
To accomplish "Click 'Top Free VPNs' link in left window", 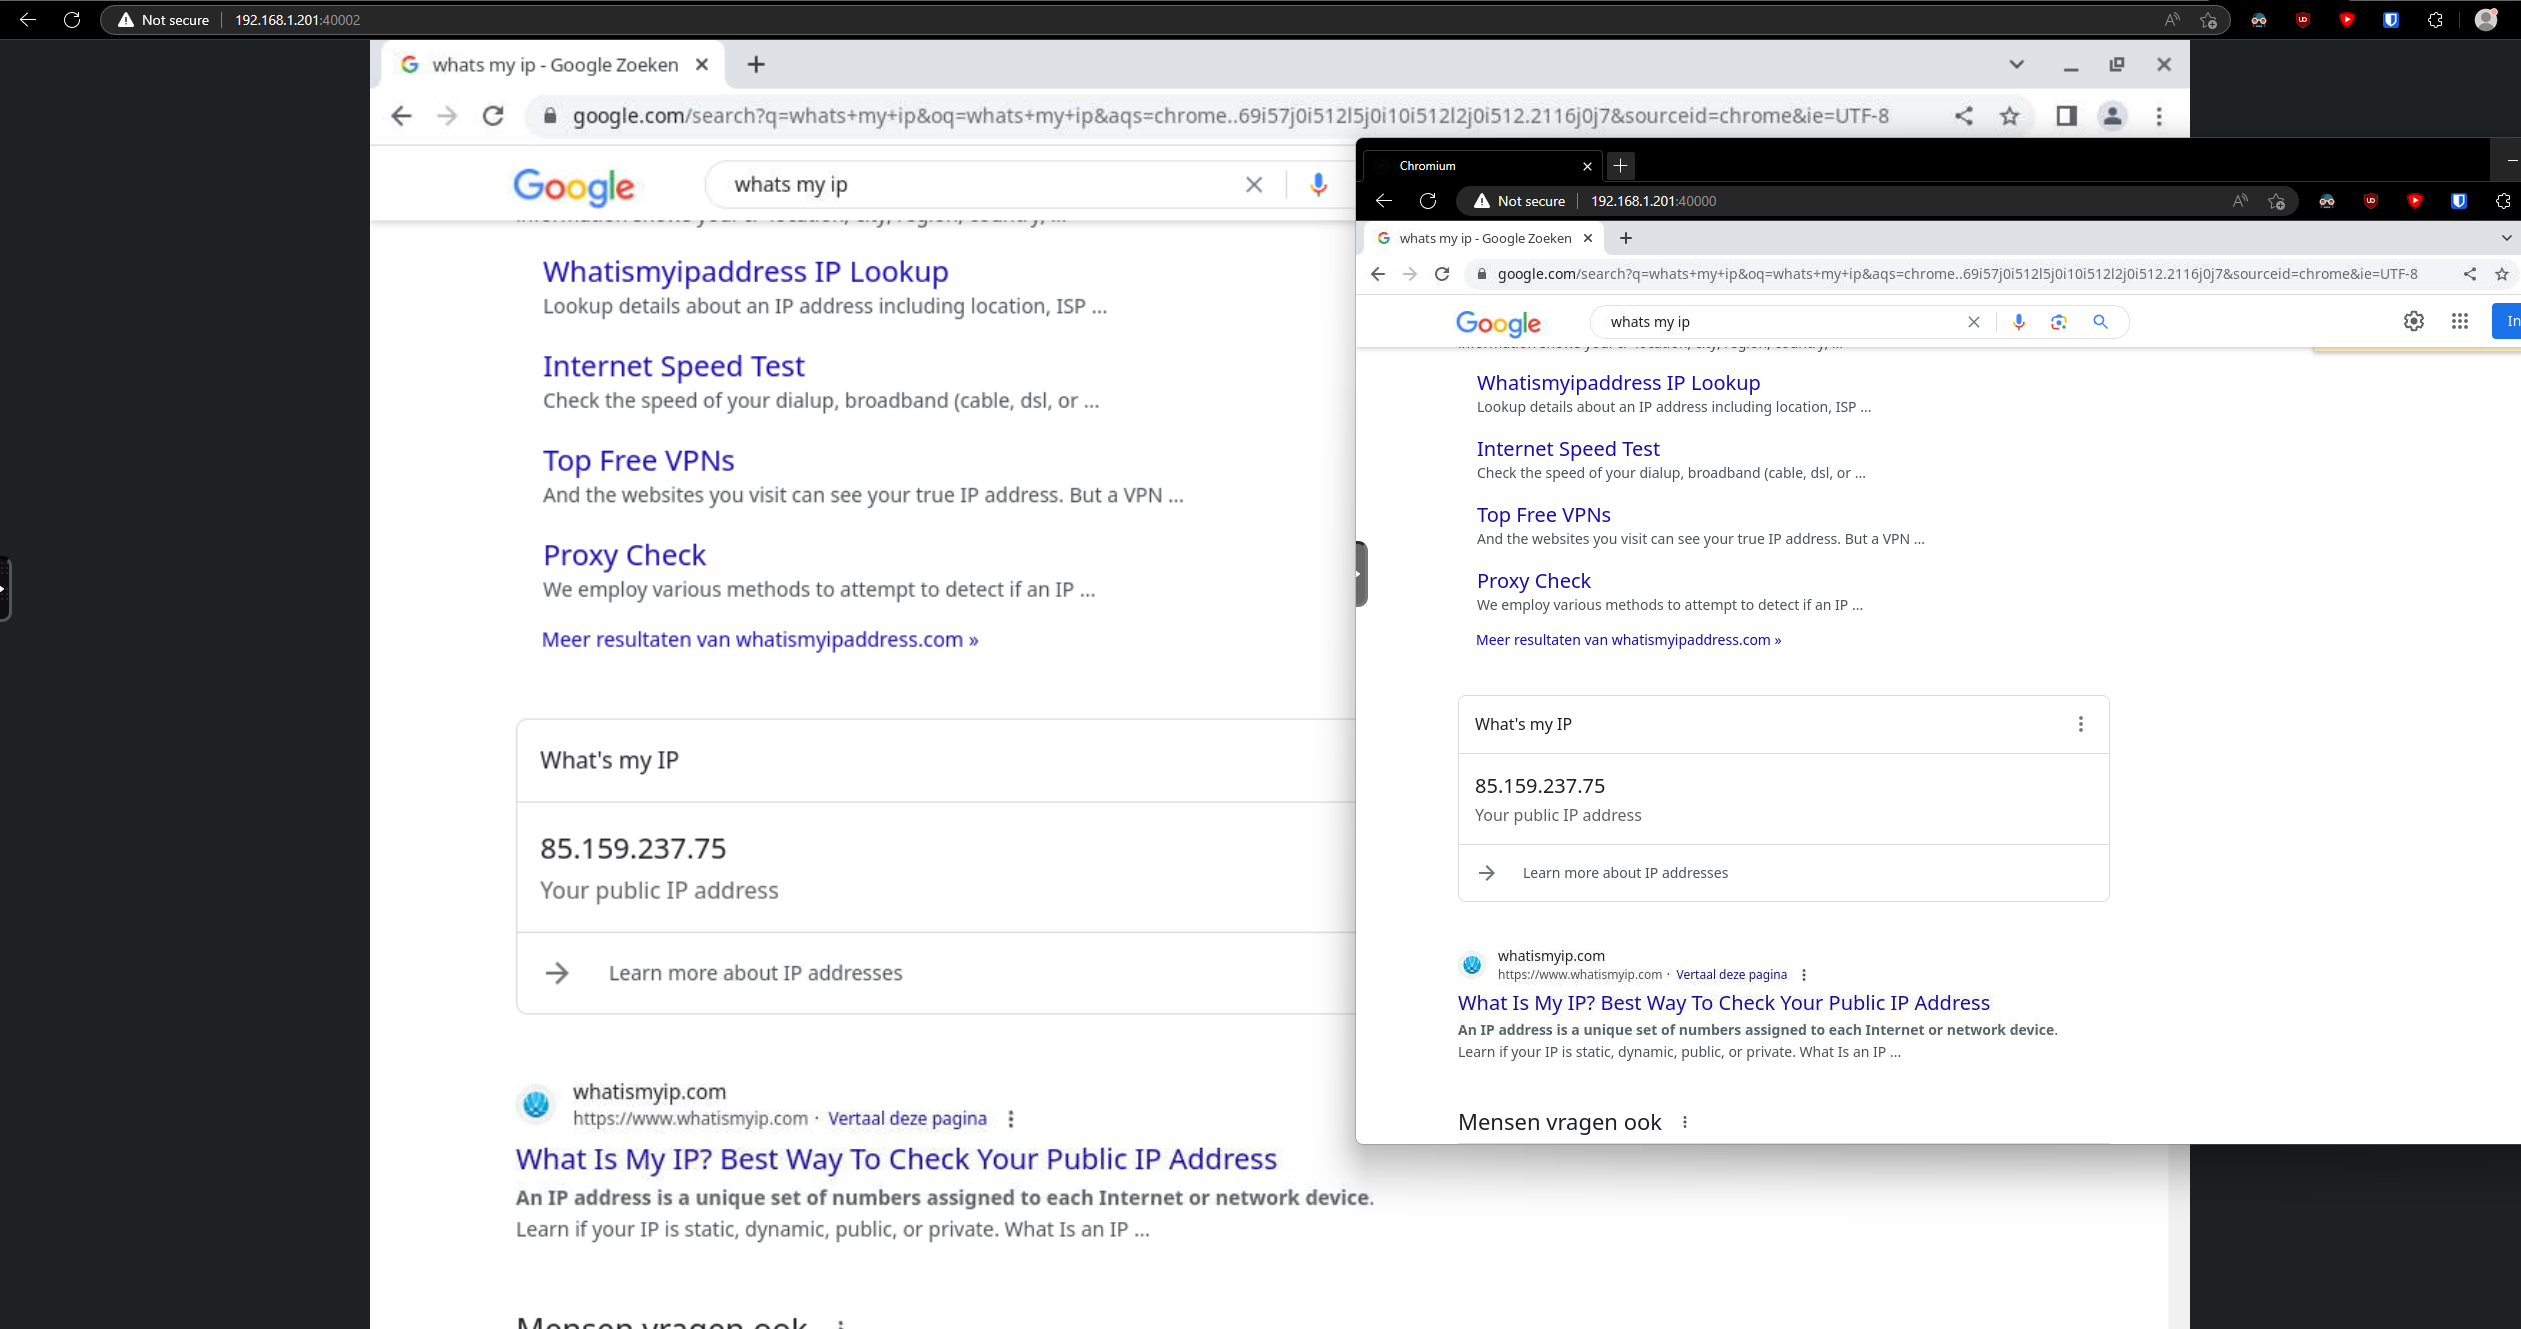I will click(638, 461).
